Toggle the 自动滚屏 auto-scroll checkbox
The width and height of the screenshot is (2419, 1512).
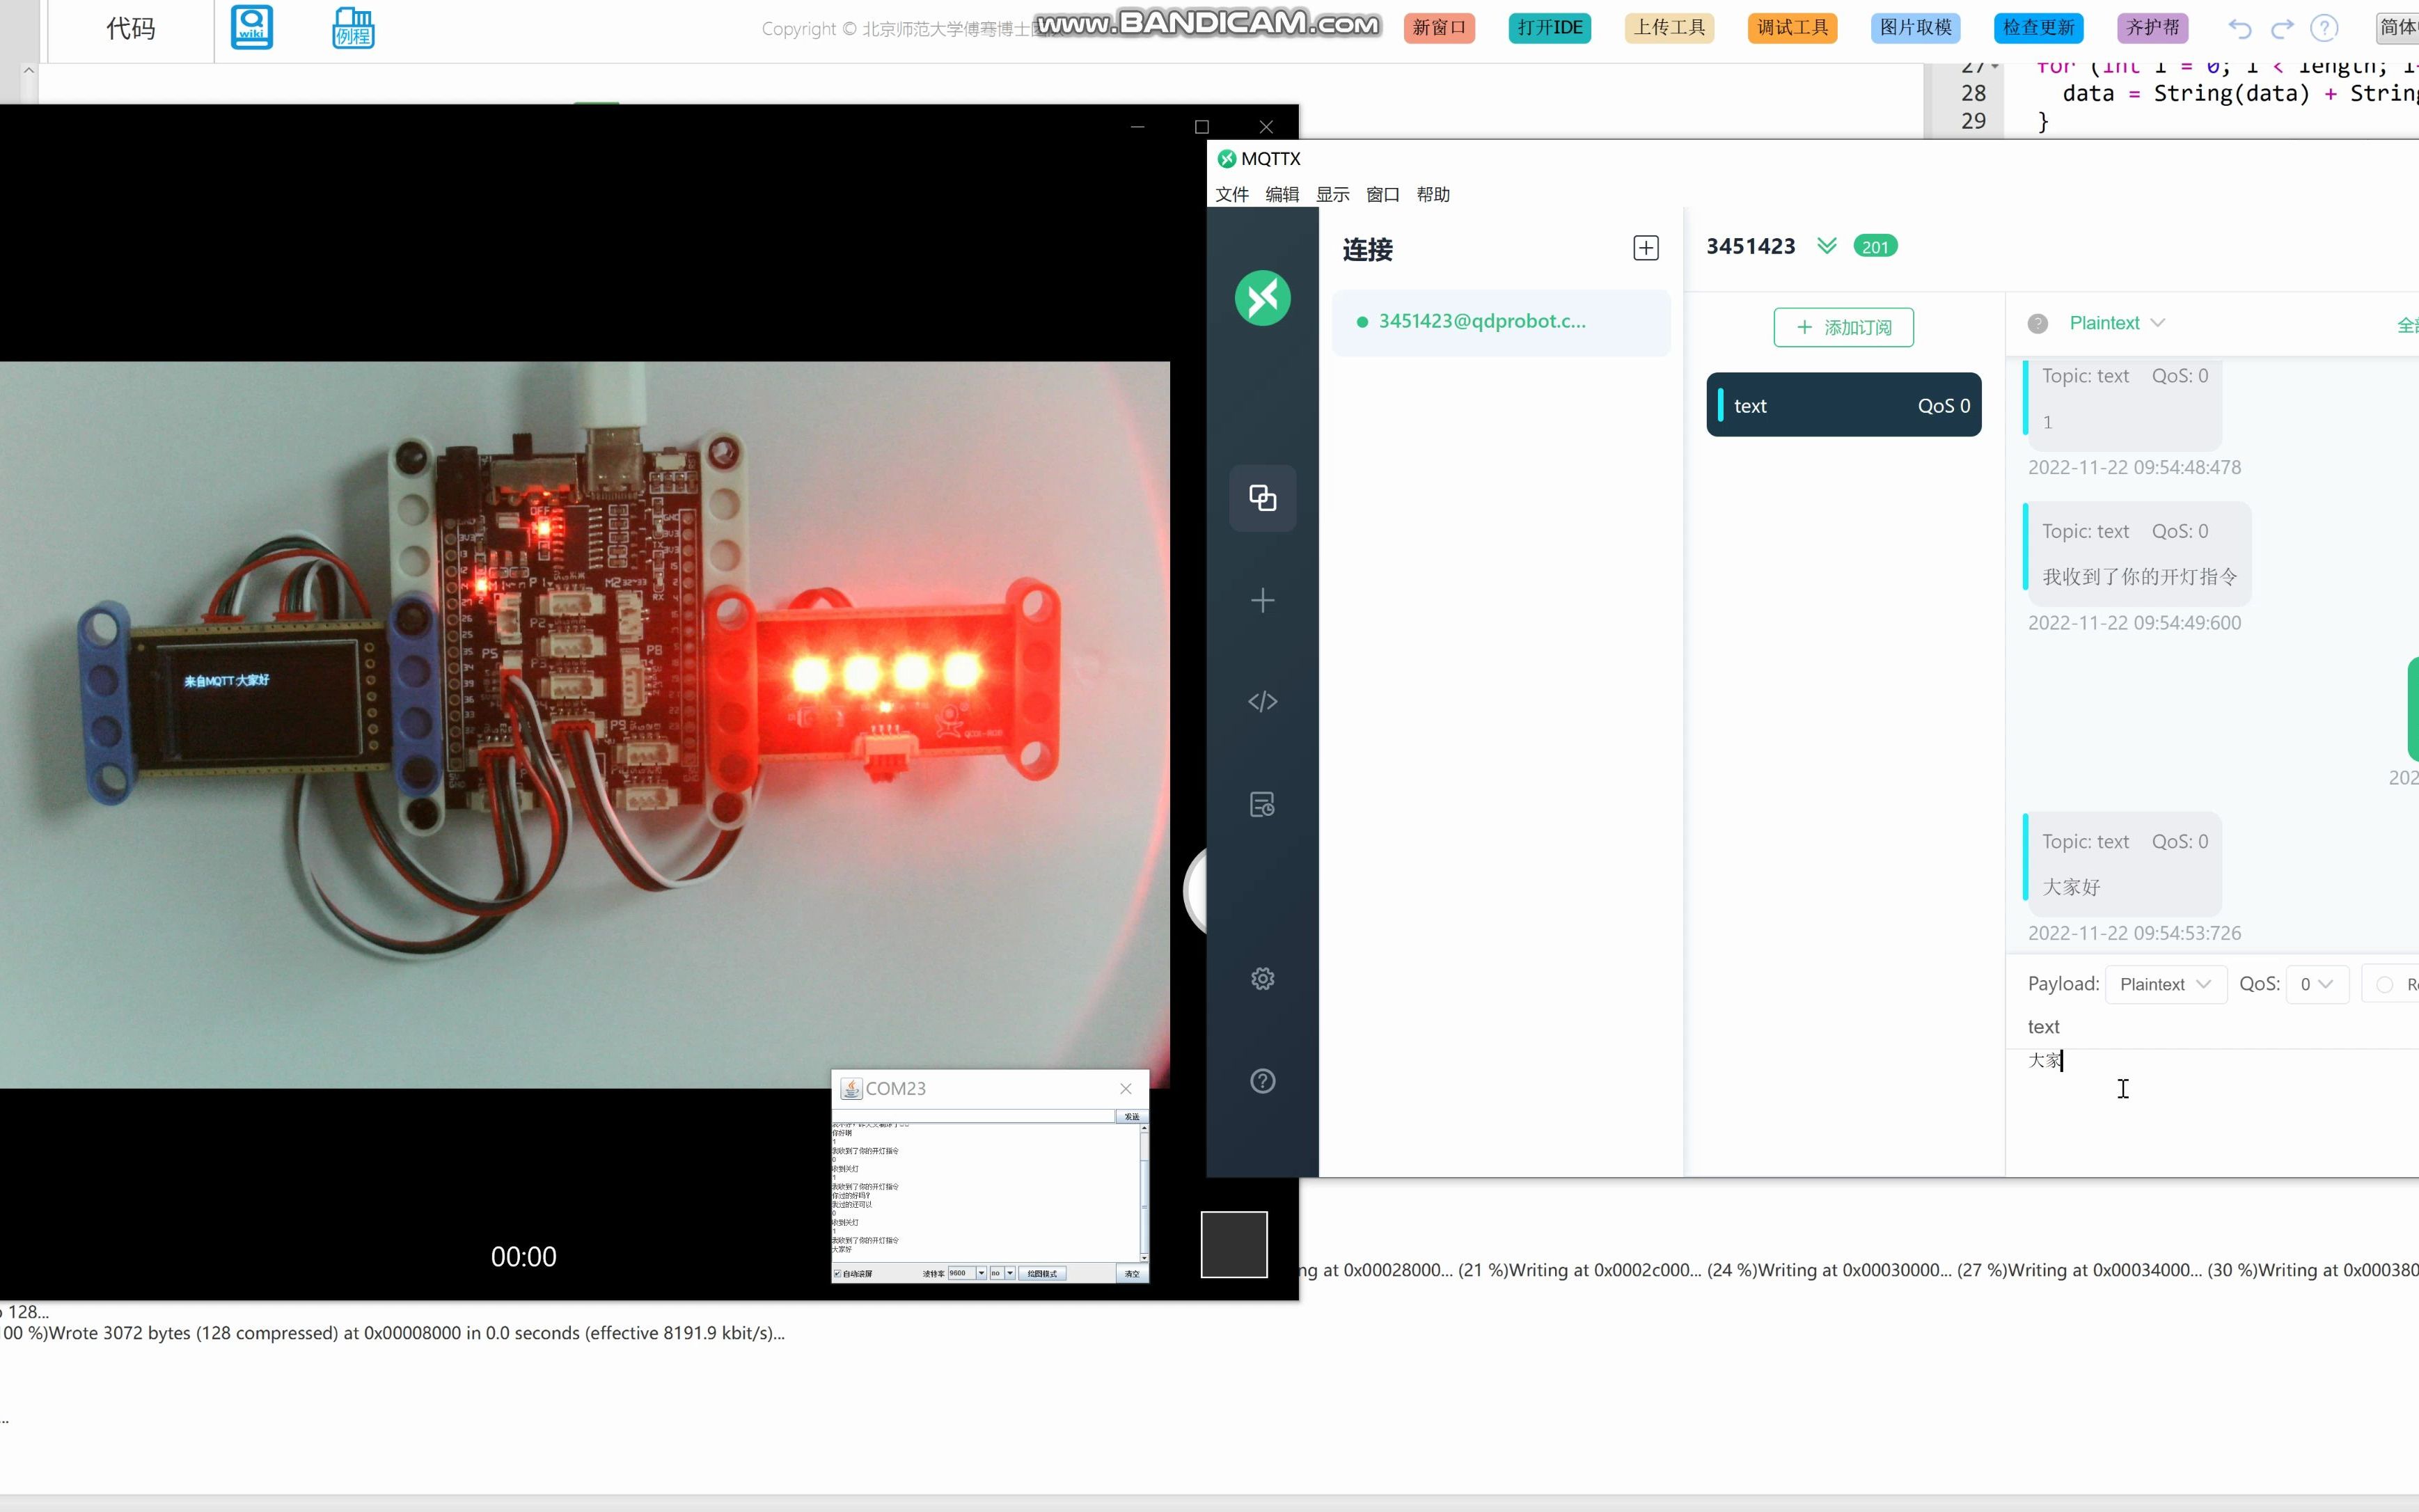coord(838,1274)
